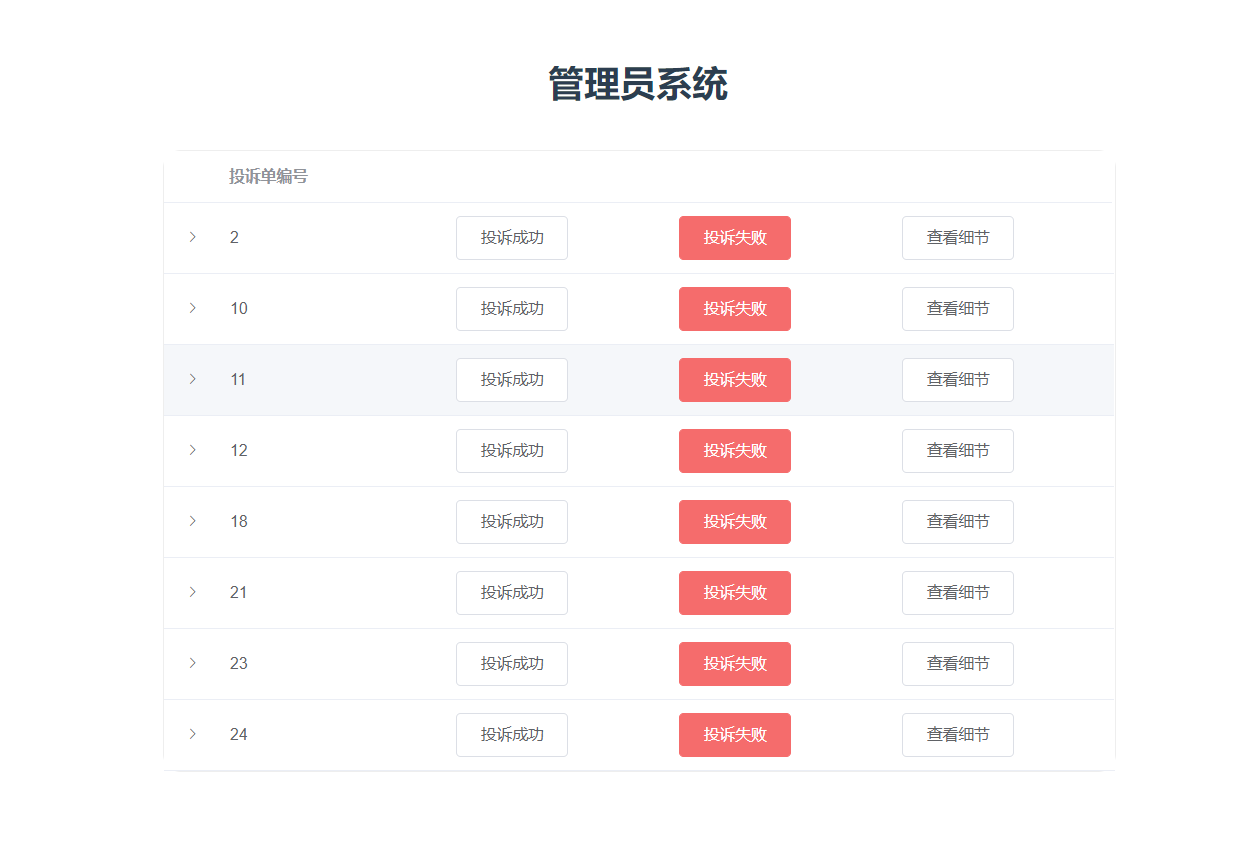1236x855 pixels.
Task: Expand the row for complaint 12
Action: (x=193, y=451)
